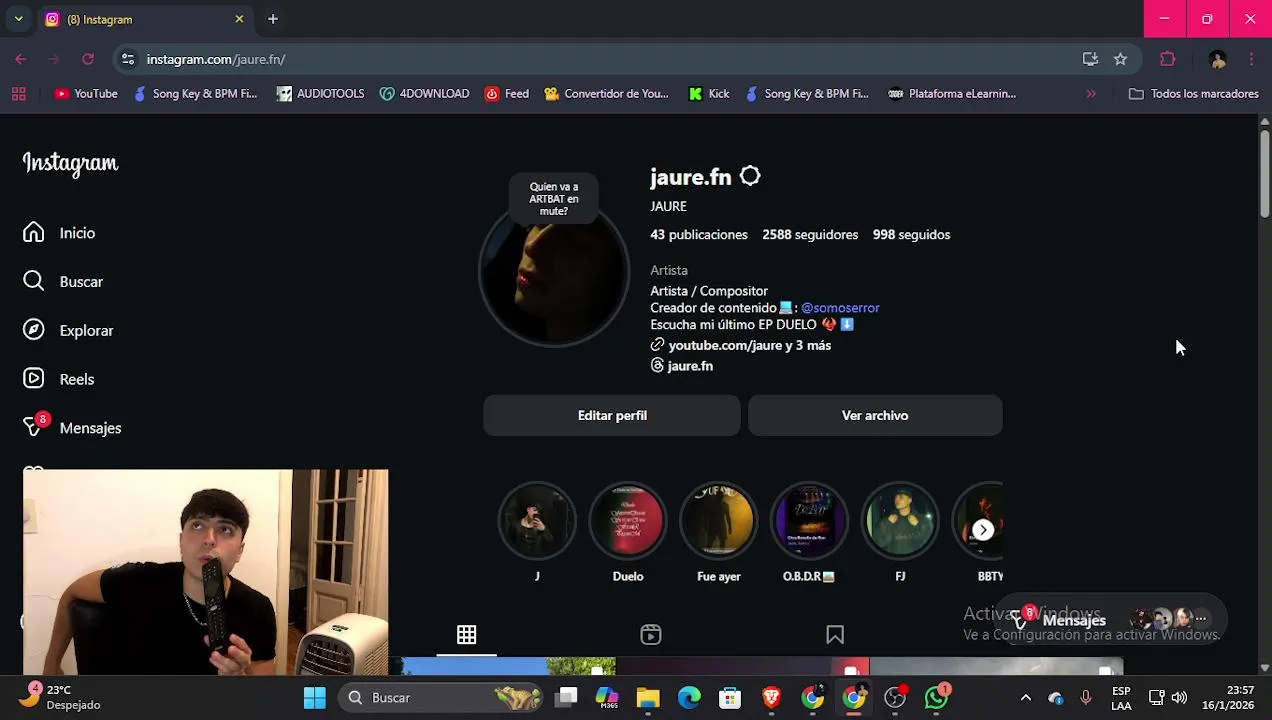Image resolution: width=1272 pixels, height=720 pixels.
Task: Click Ver archivo button
Action: point(875,415)
